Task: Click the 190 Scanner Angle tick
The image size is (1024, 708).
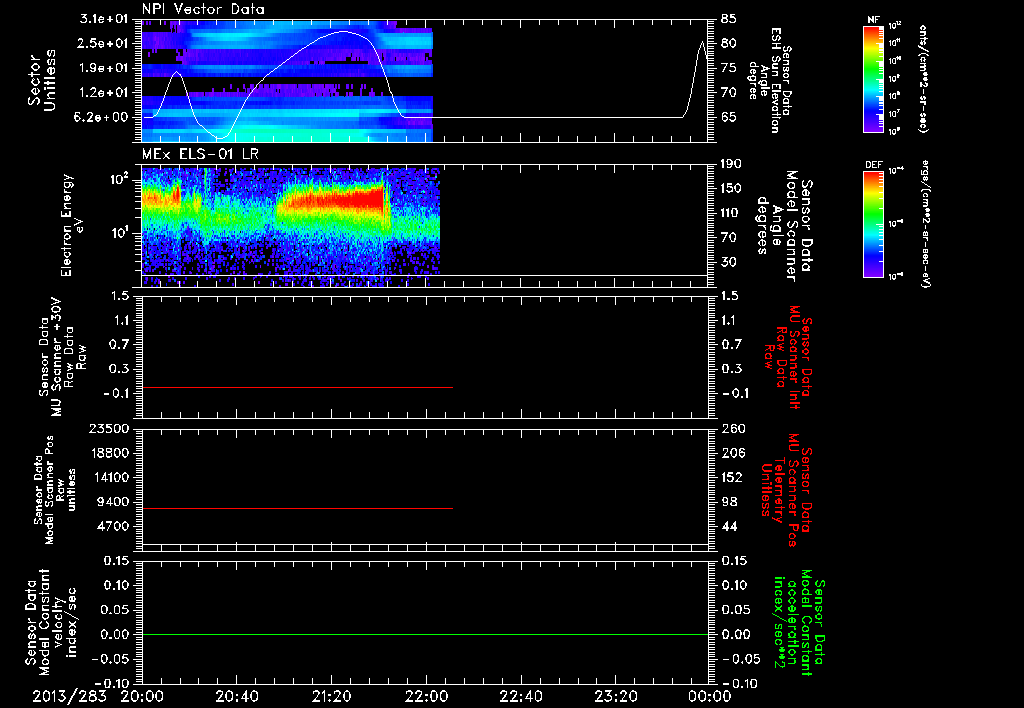Action: 731,164
